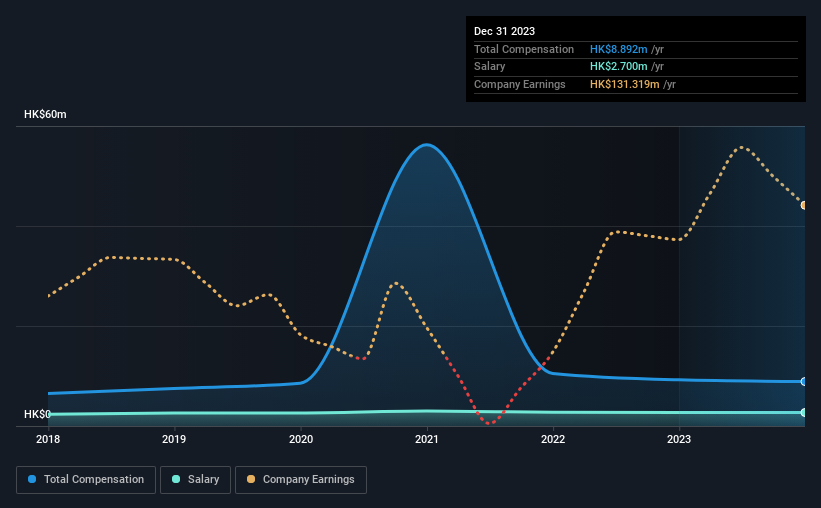Click the orange Company Earnings legend dot
This screenshot has height=508, width=821.
[251, 479]
